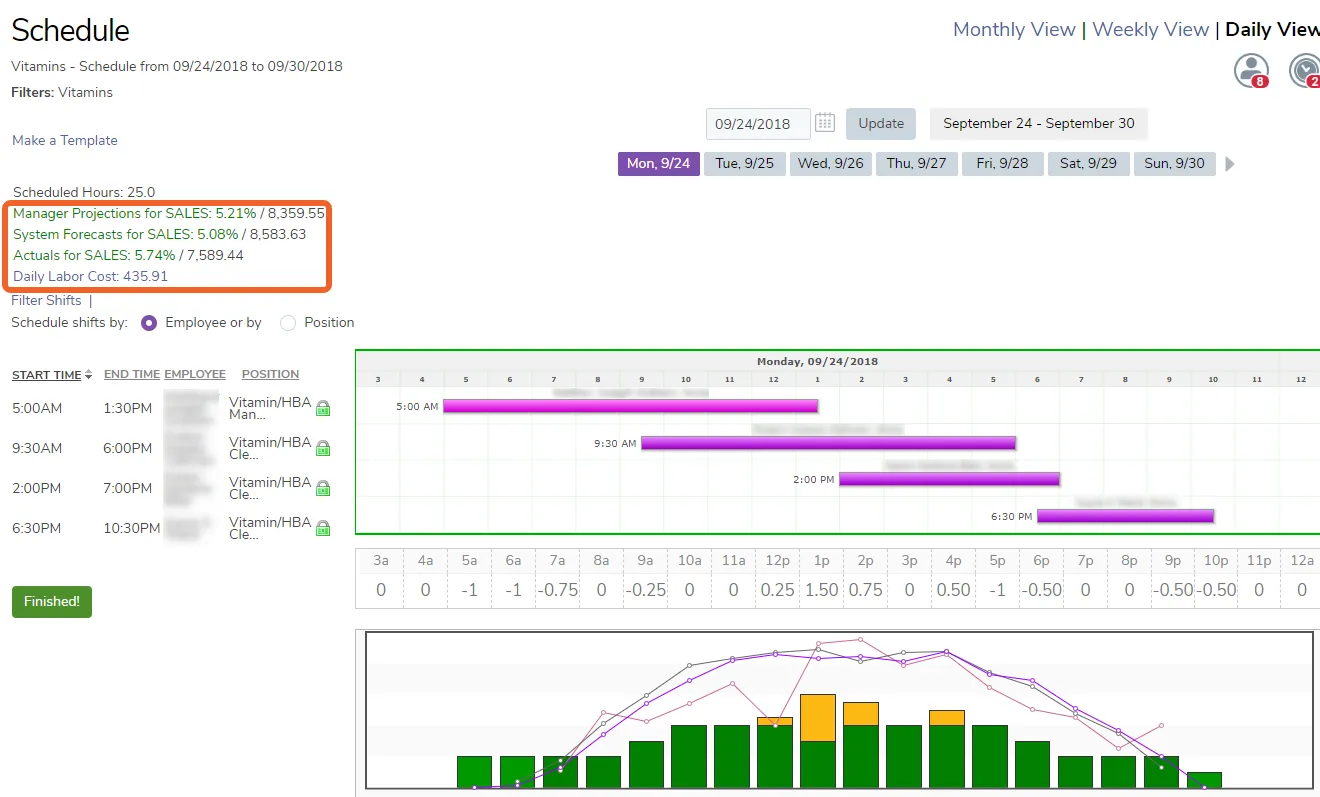Open the calendar date picker icon

[825, 123]
